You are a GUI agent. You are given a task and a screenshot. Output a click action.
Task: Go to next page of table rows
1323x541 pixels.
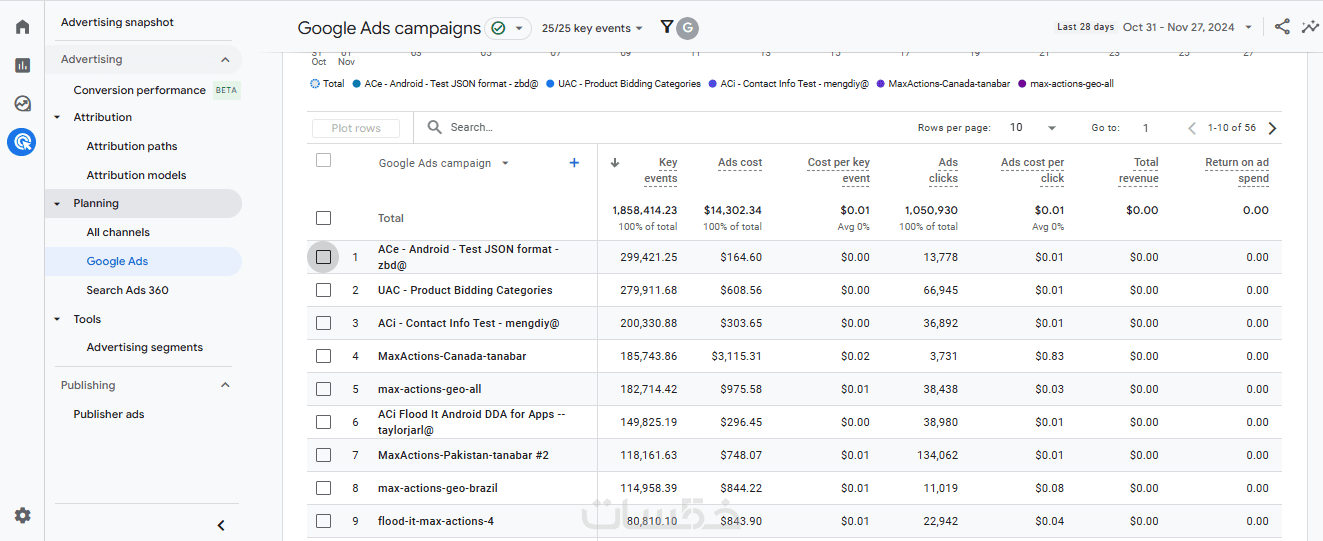click(1272, 128)
